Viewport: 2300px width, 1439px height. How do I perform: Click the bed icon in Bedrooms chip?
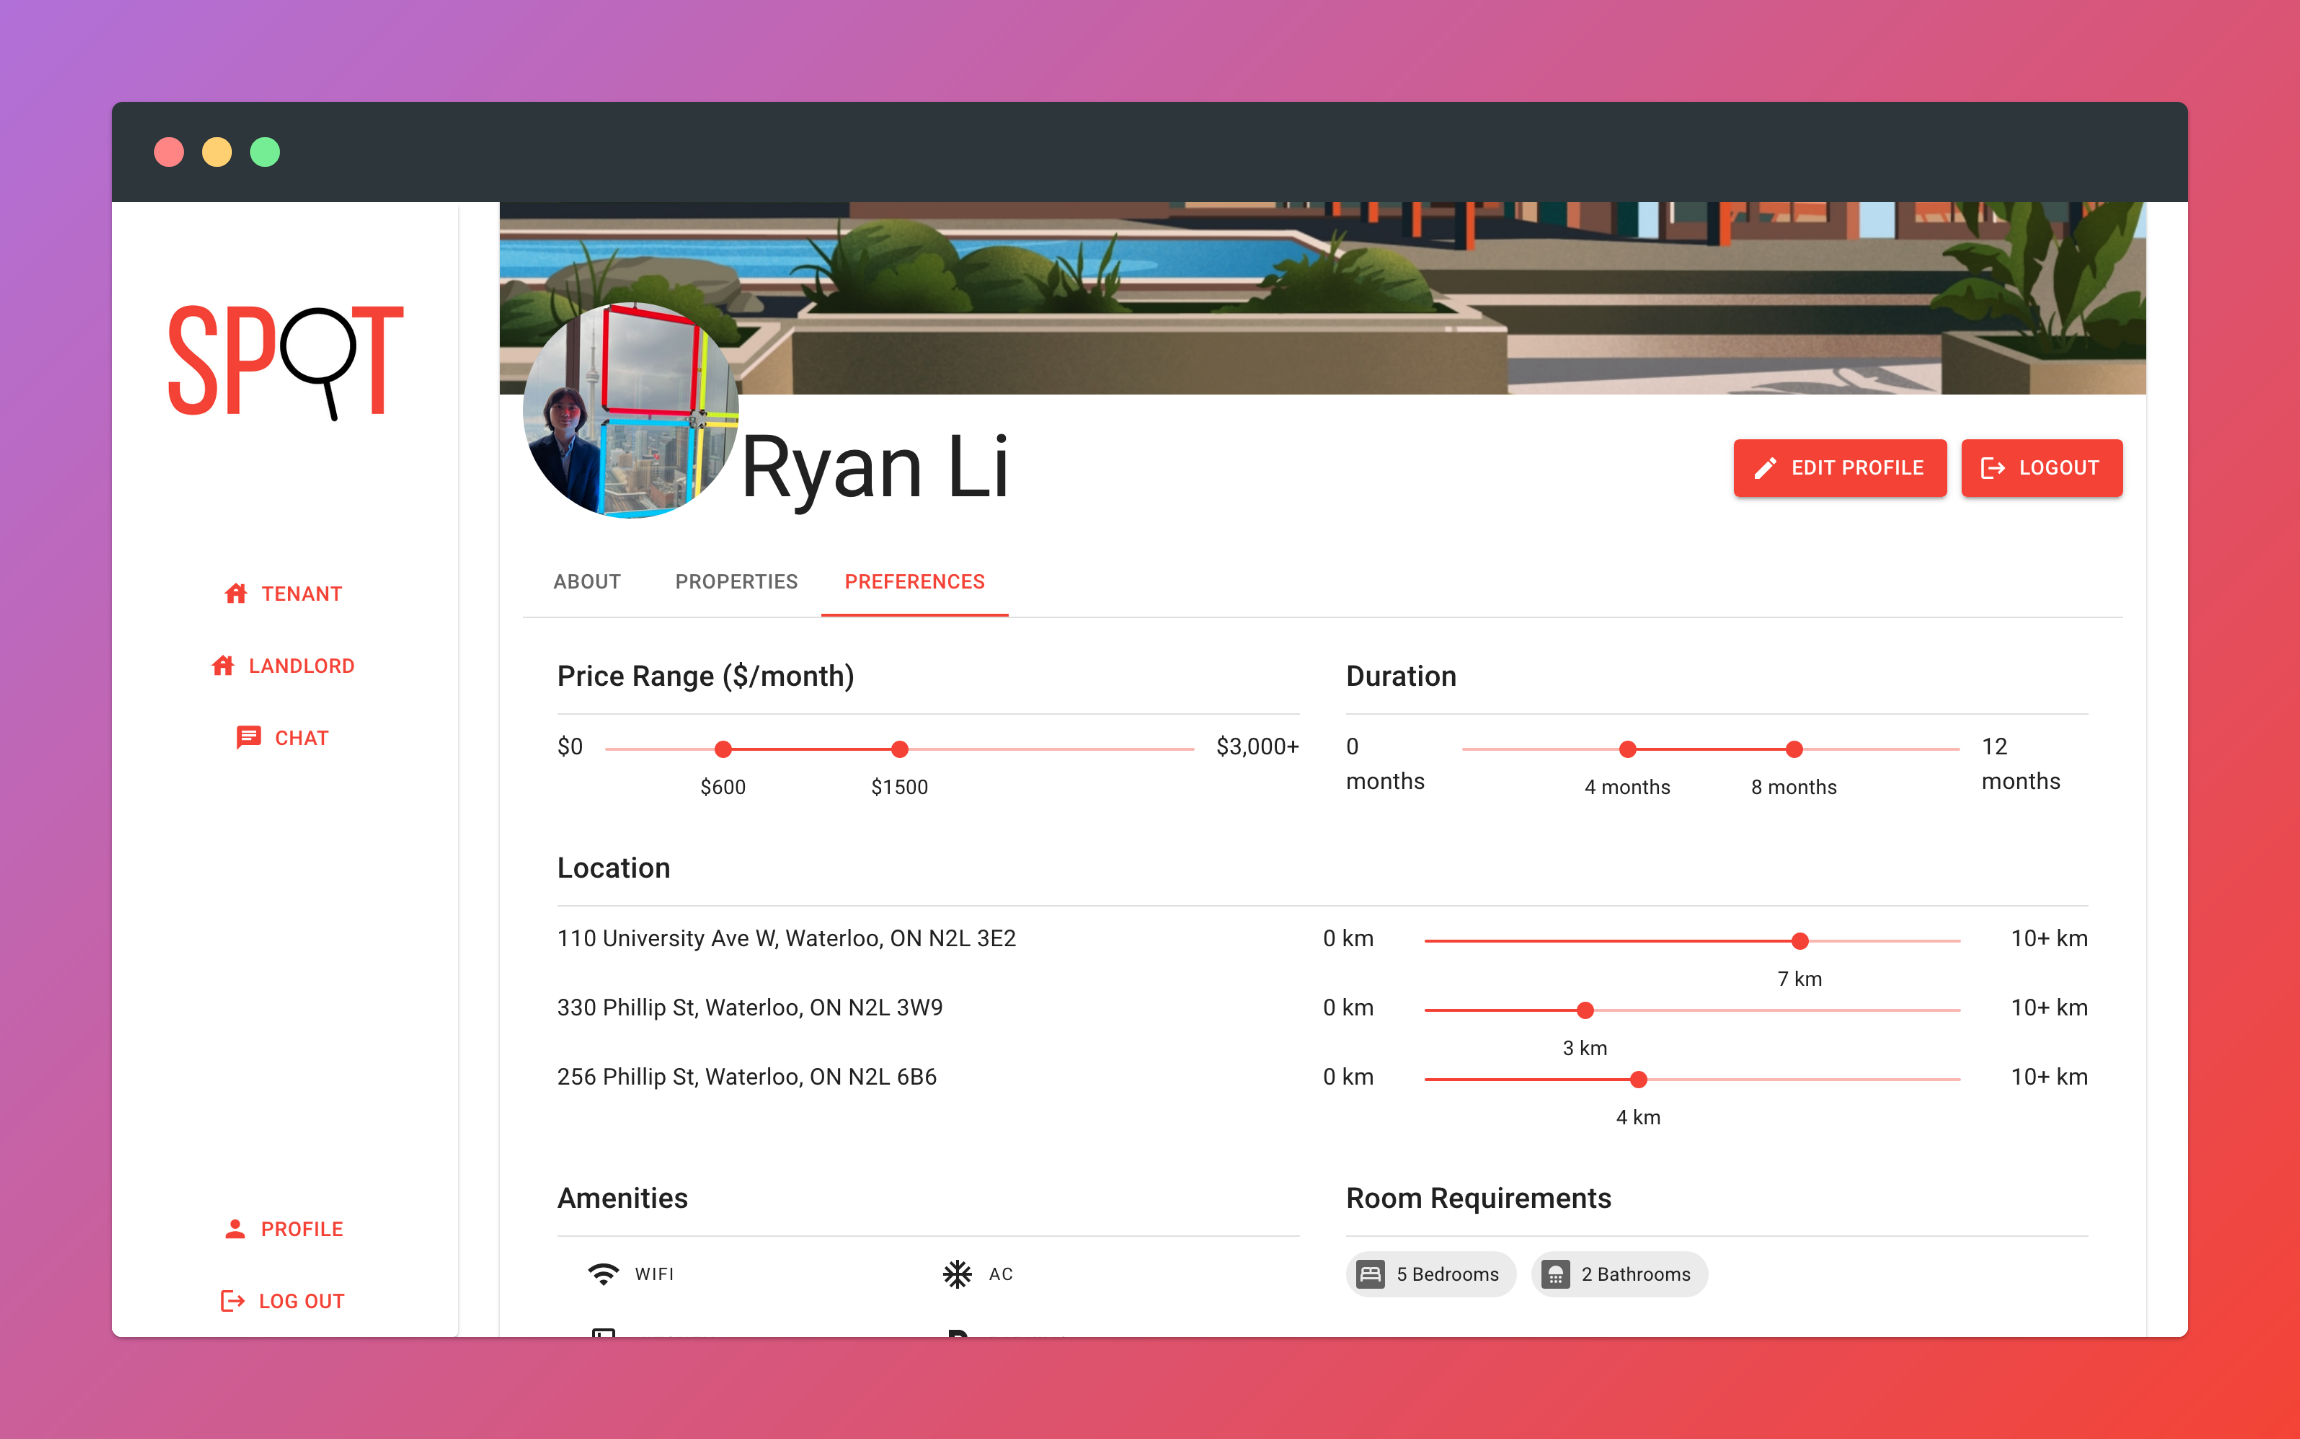(x=1371, y=1274)
